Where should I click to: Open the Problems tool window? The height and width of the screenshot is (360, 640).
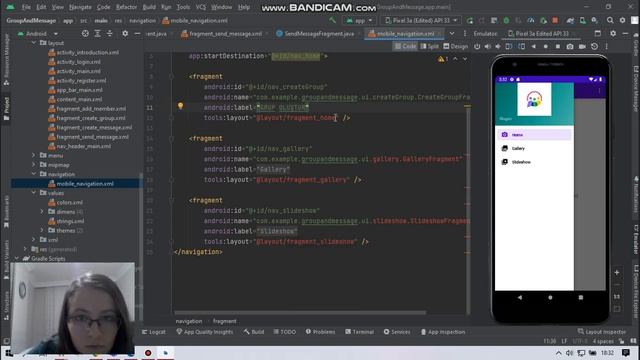pos(320,332)
